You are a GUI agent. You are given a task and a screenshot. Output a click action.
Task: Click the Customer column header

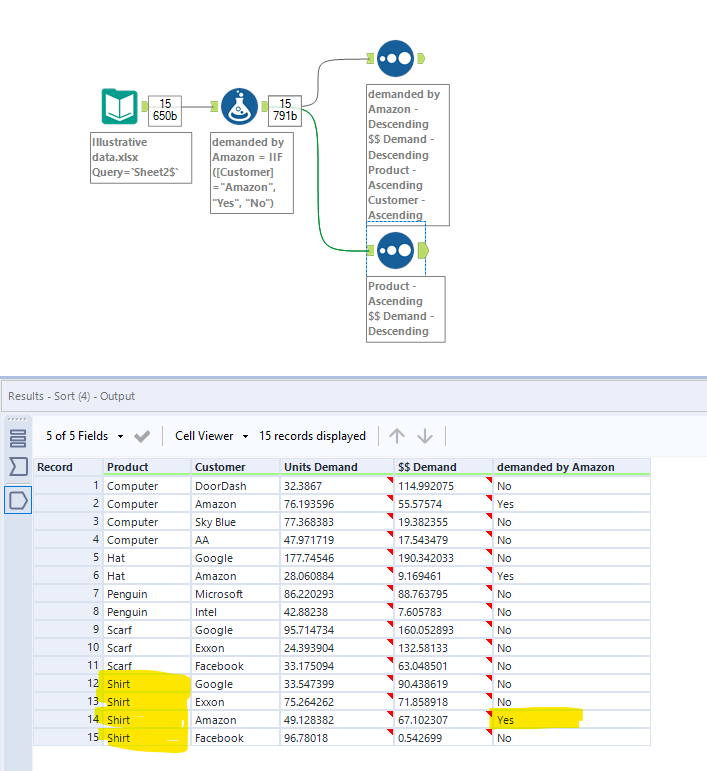(235, 467)
